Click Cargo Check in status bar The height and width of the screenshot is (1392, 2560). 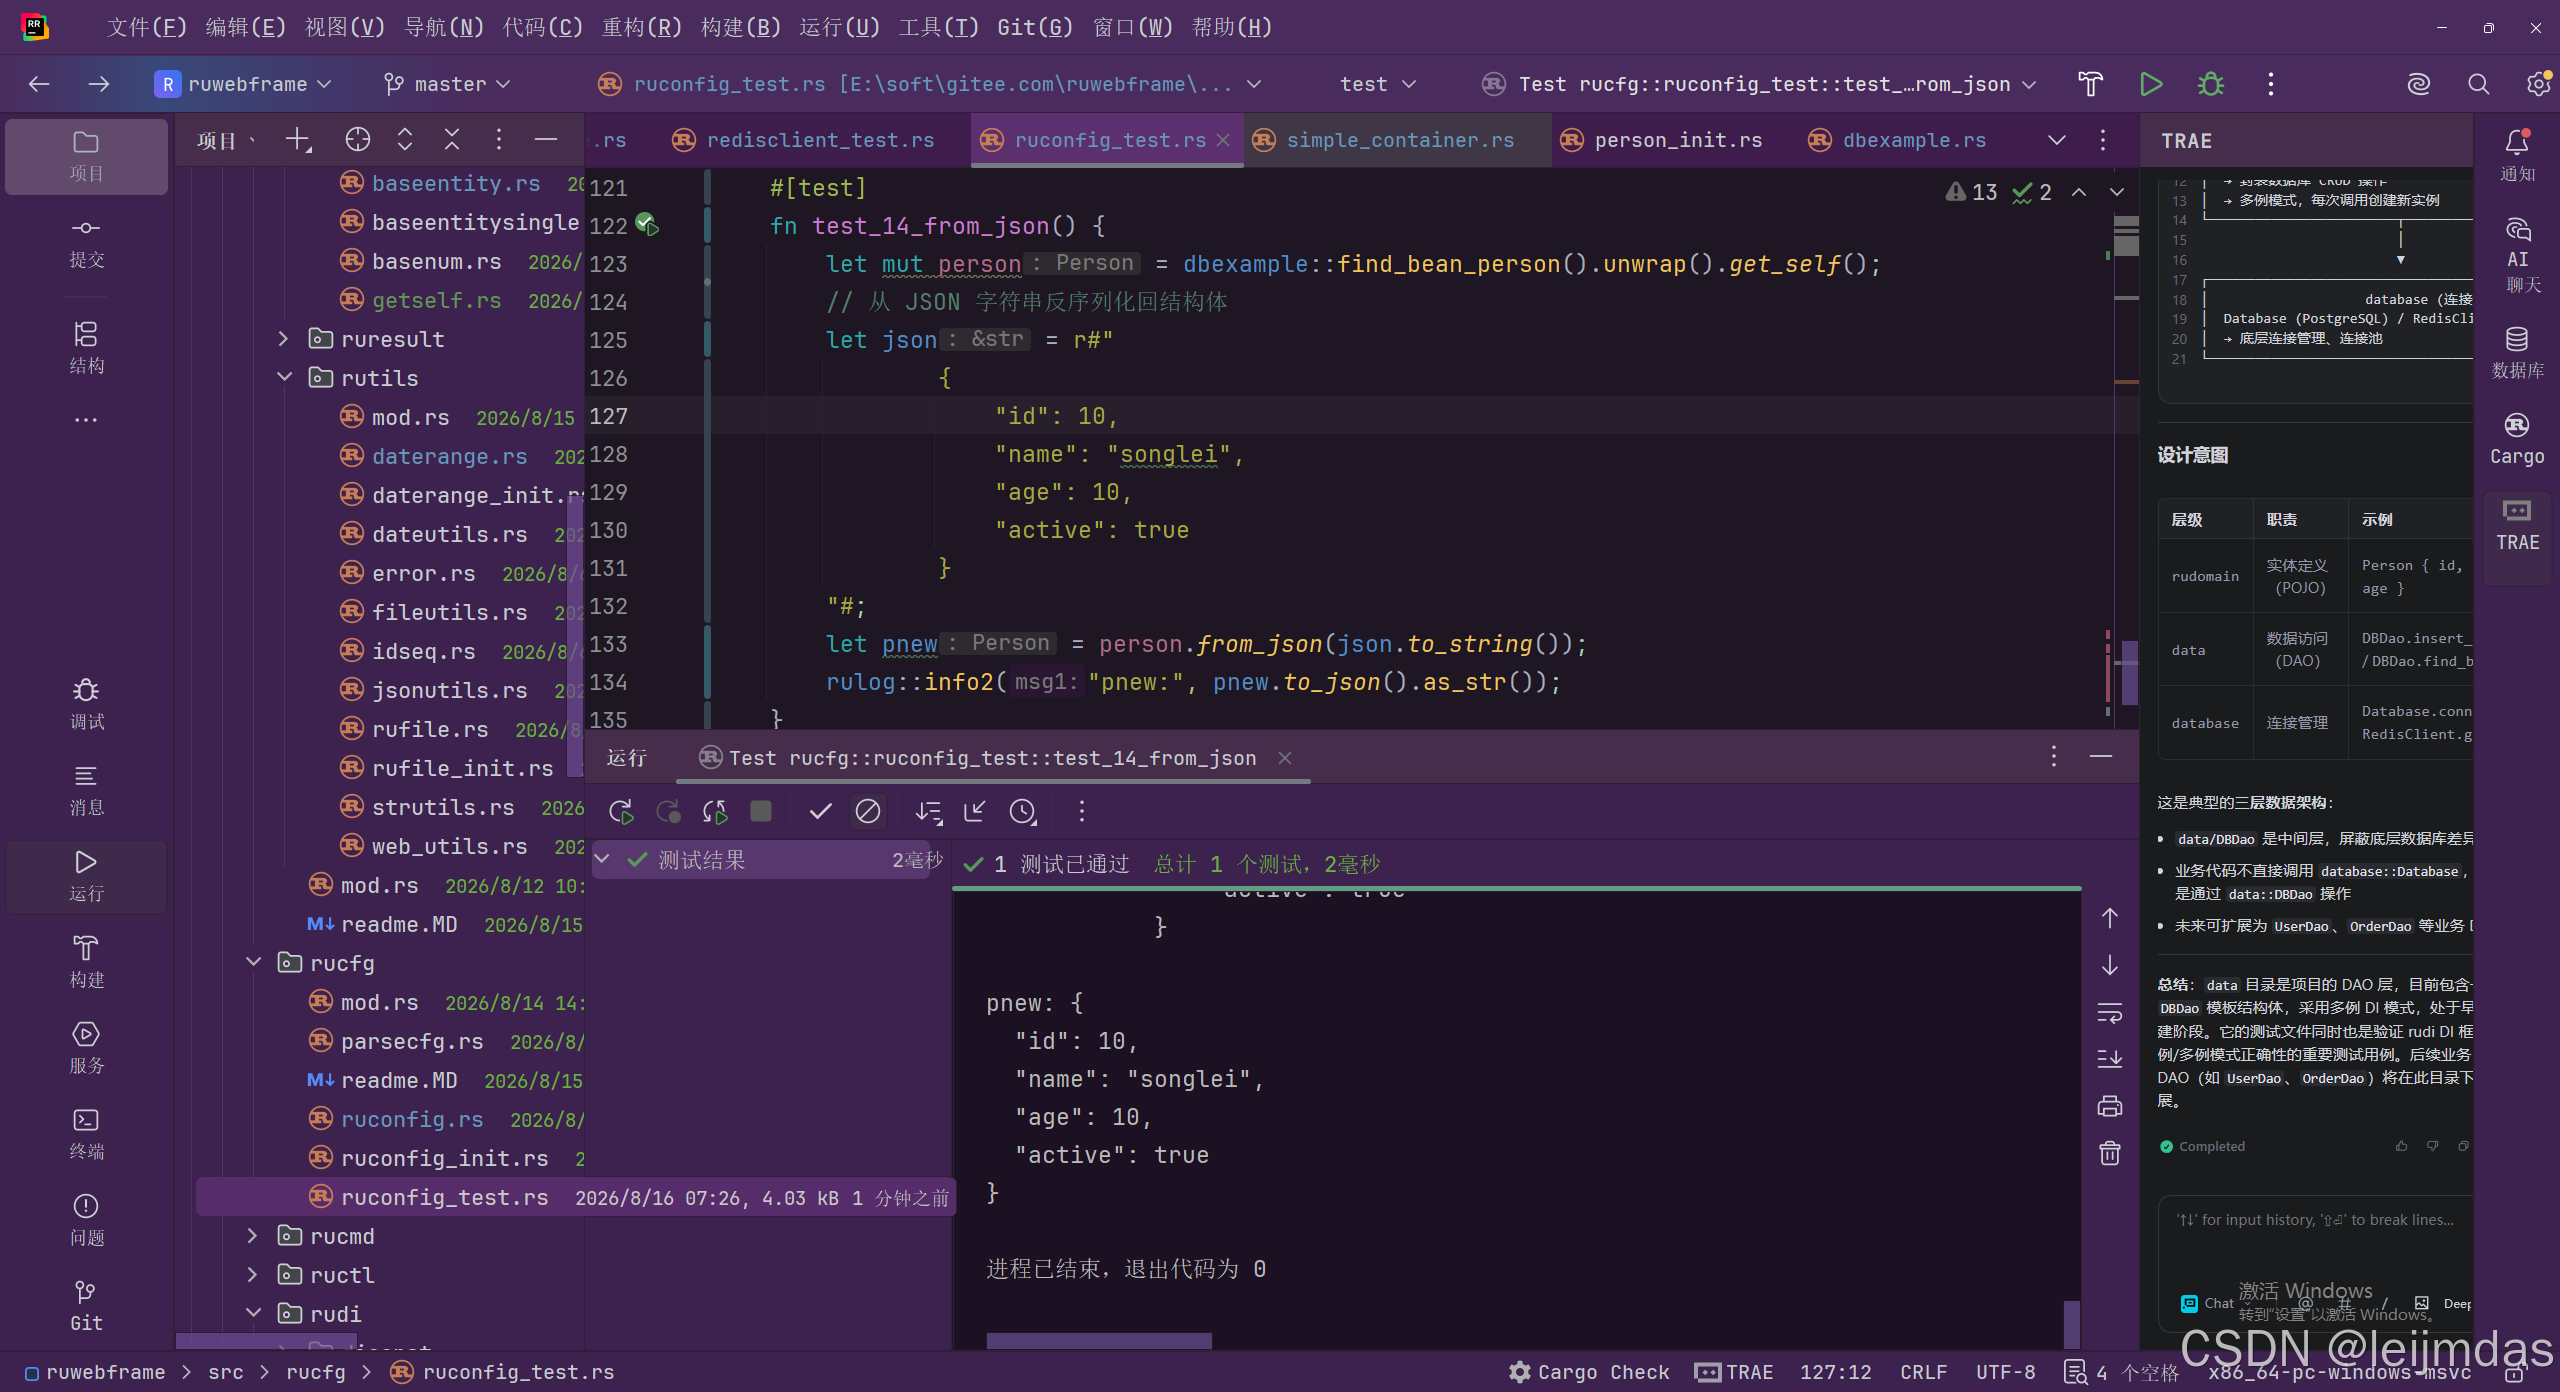tap(1589, 1372)
